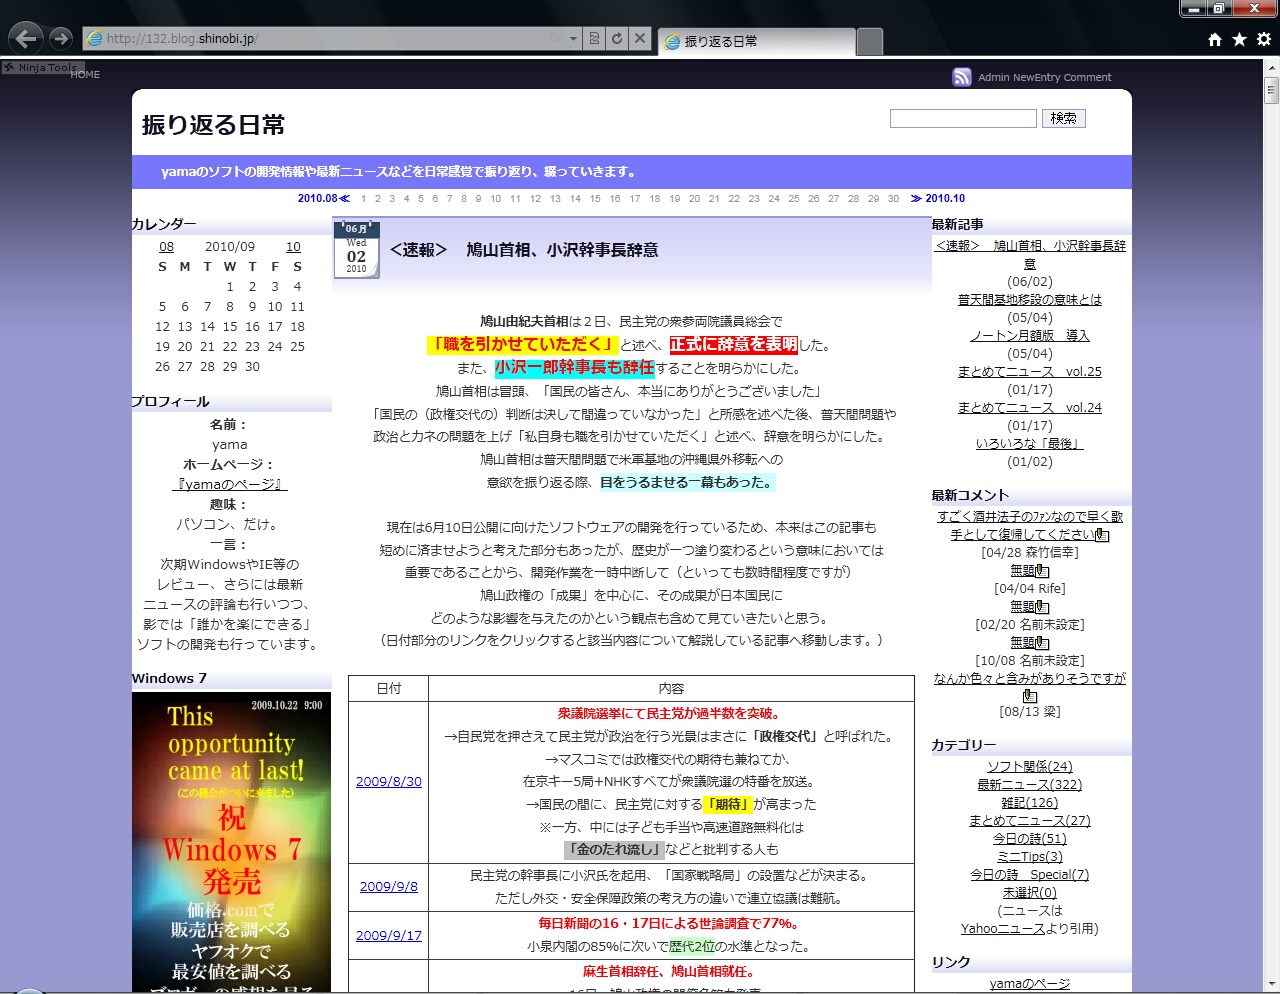
Task: Click the article title <速報> 鳩山首相、小沢幹事長辞意
Action: [x=524, y=250]
